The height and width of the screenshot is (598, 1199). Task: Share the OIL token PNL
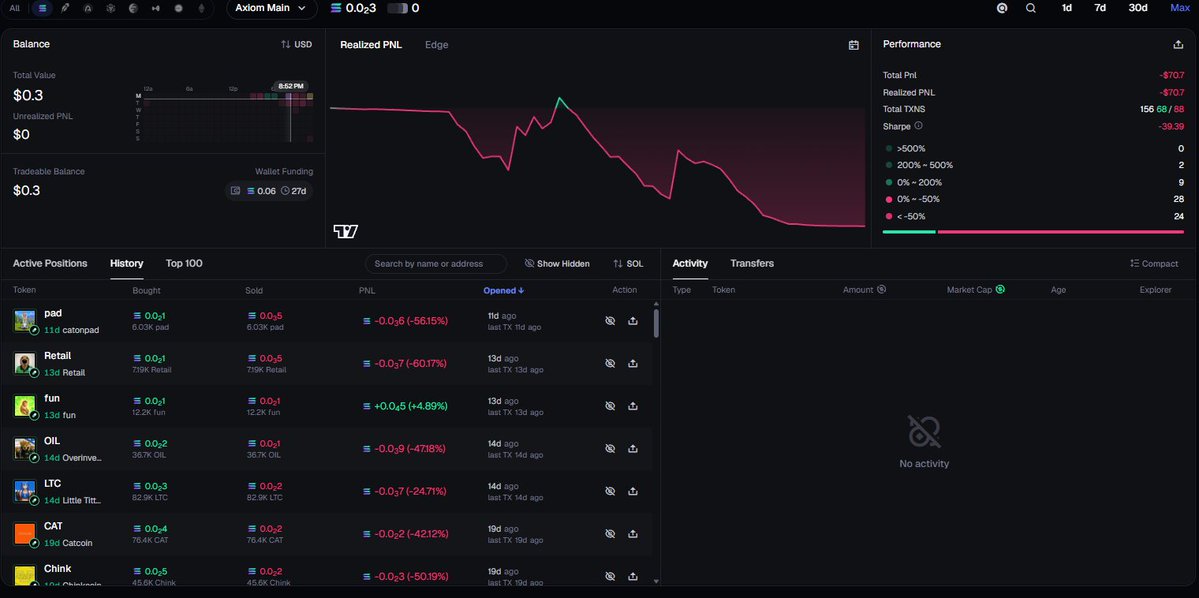click(632, 449)
